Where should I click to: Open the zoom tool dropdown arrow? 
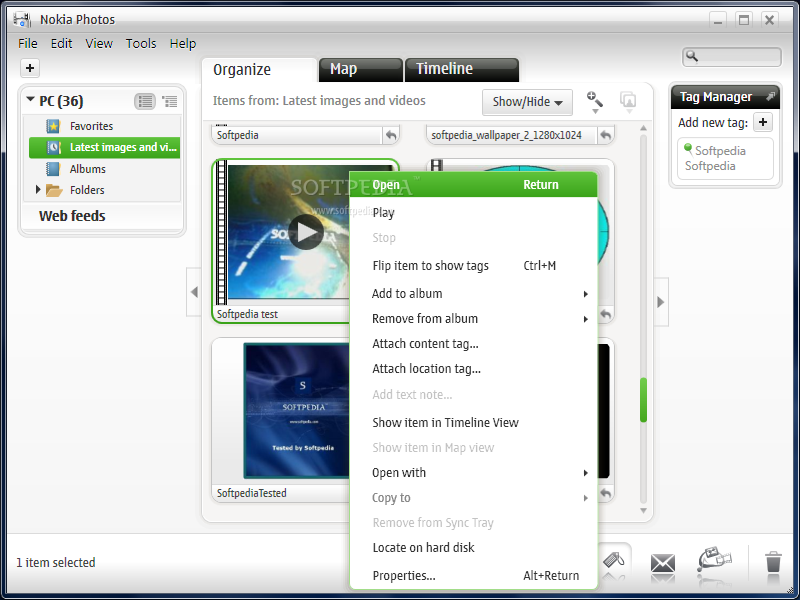click(x=595, y=111)
